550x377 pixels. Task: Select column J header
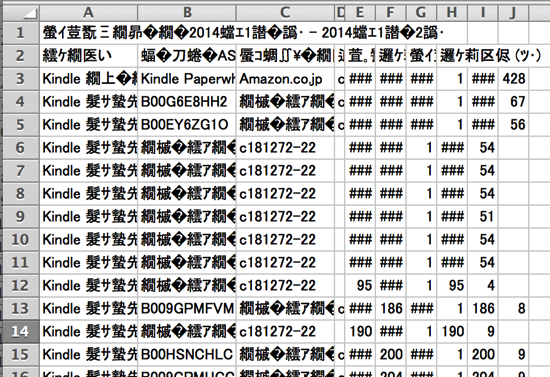(513, 13)
